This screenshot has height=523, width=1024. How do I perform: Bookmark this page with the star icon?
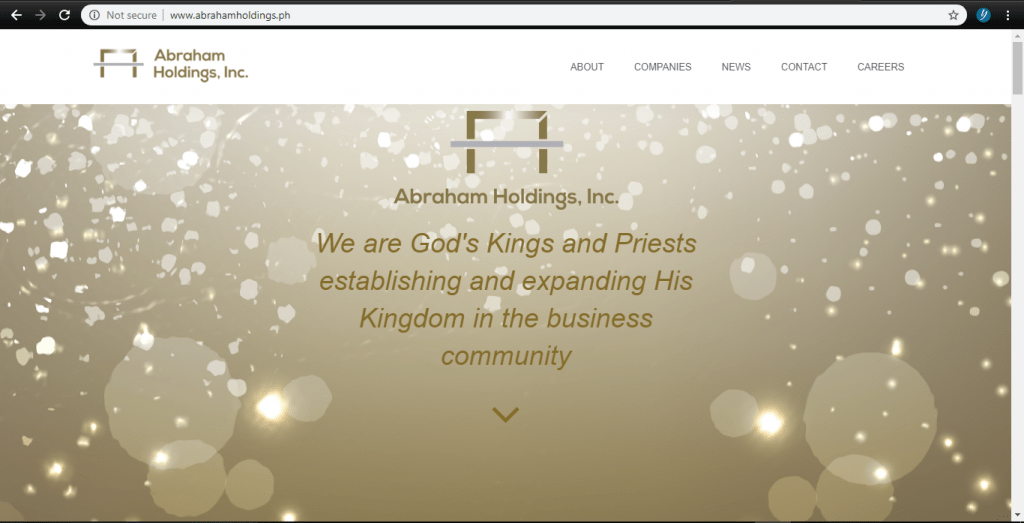coord(953,15)
